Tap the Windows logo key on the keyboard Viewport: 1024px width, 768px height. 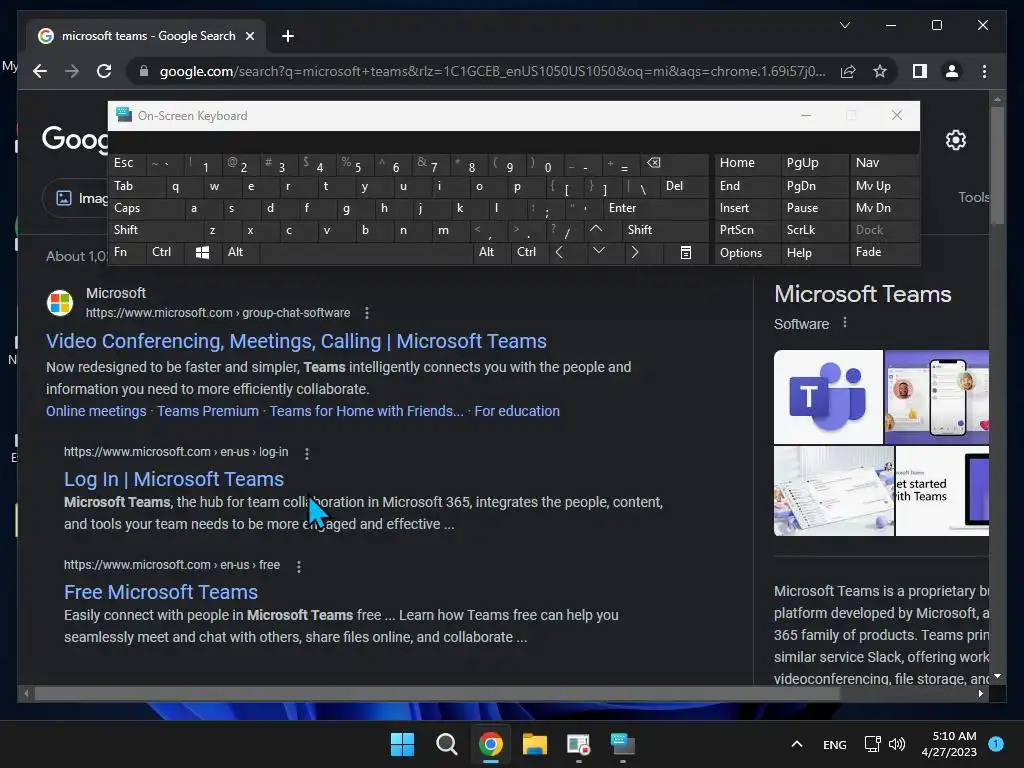pyautogui.click(x=203, y=252)
